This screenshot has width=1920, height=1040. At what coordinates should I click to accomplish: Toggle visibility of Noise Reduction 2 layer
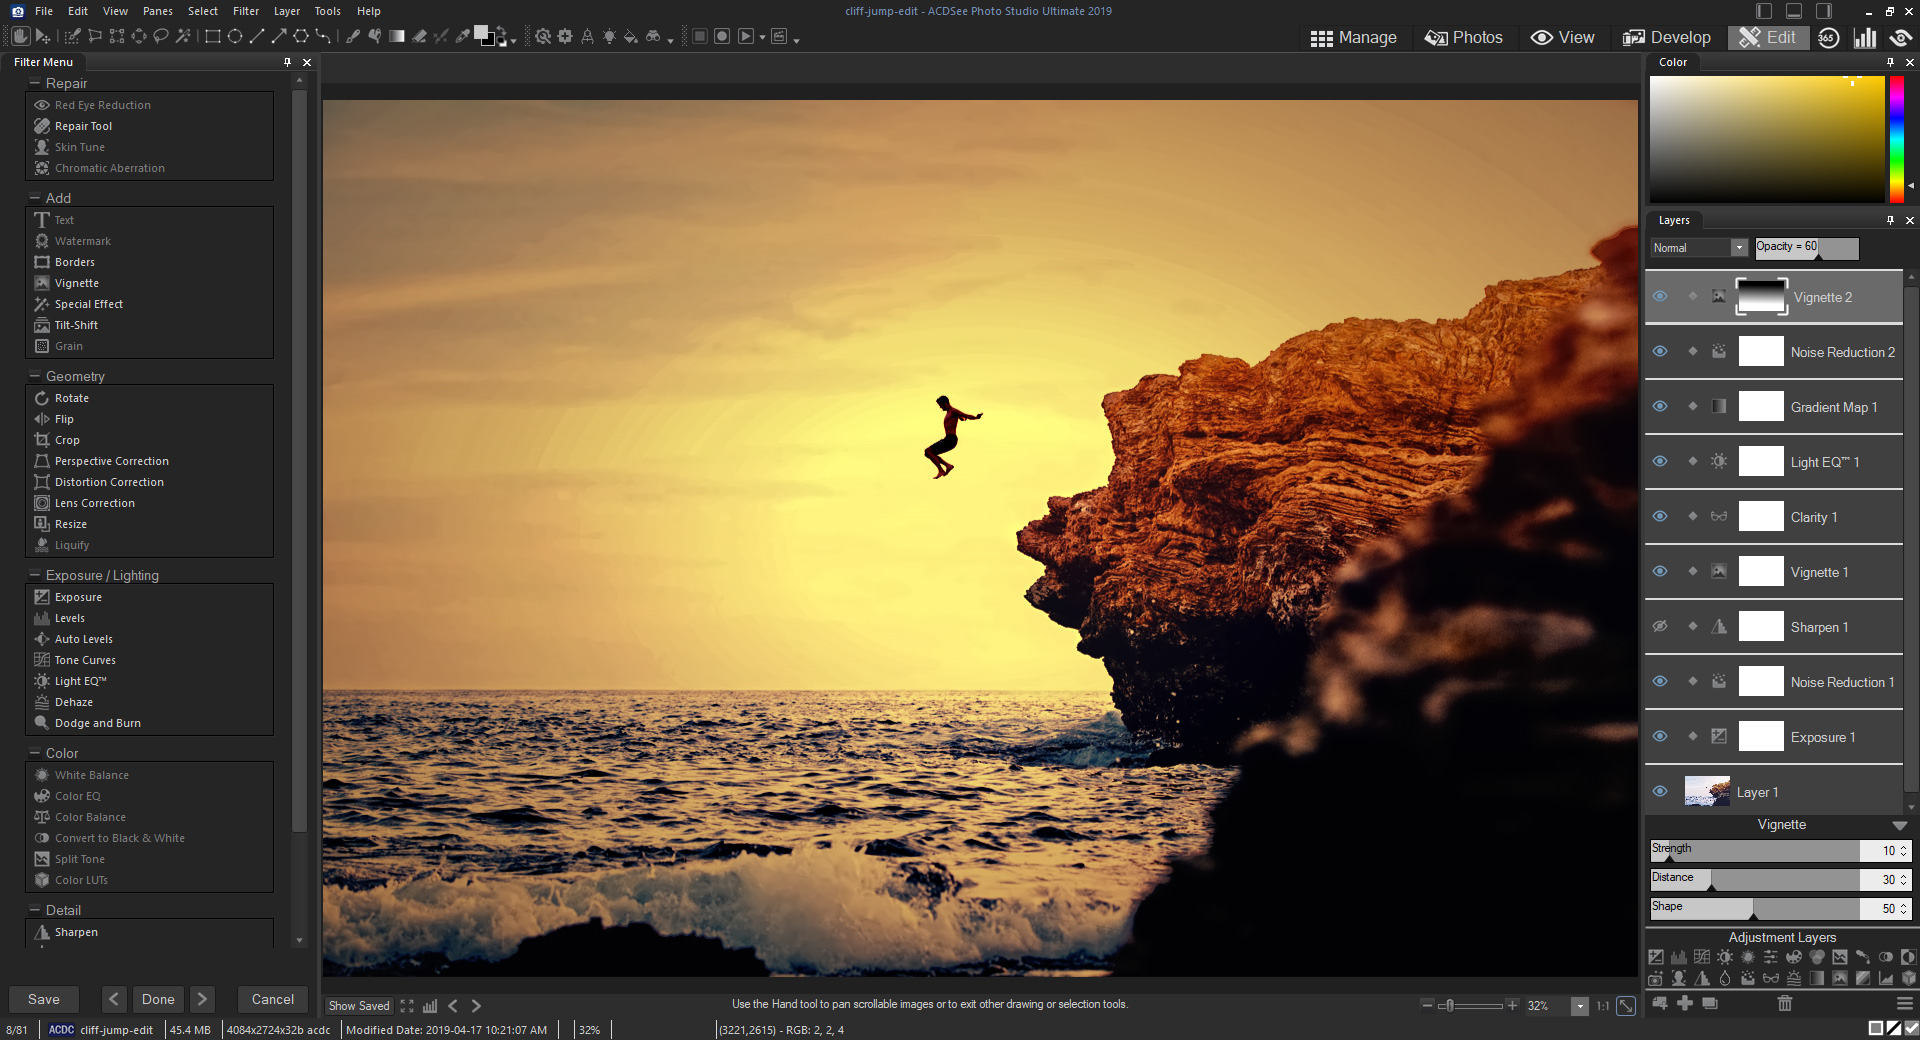coord(1660,351)
